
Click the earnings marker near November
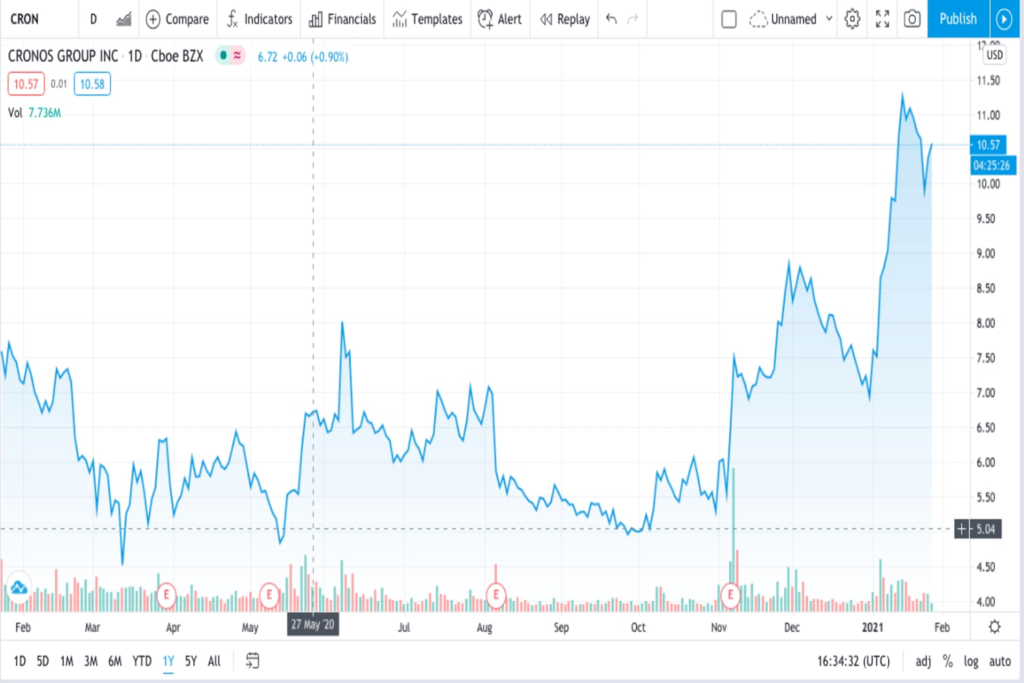click(730, 595)
